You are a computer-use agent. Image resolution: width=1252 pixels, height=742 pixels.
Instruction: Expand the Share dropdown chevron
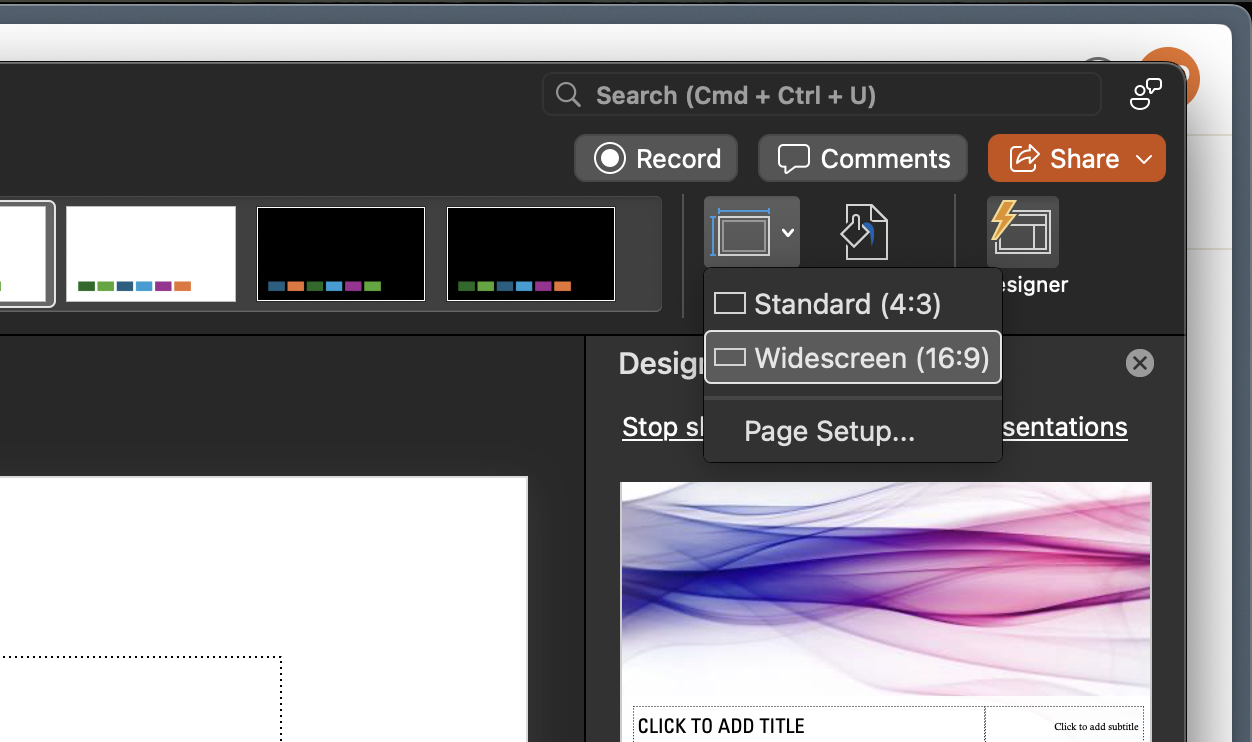pyautogui.click(x=1145, y=159)
